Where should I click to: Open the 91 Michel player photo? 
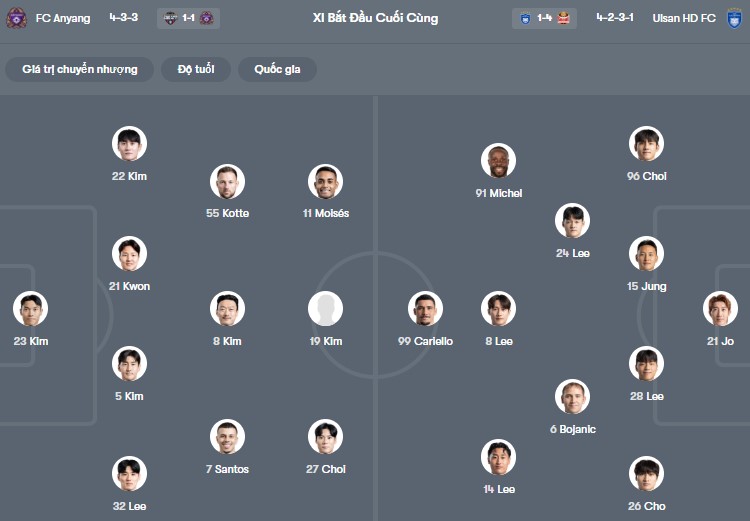(498, 161)
